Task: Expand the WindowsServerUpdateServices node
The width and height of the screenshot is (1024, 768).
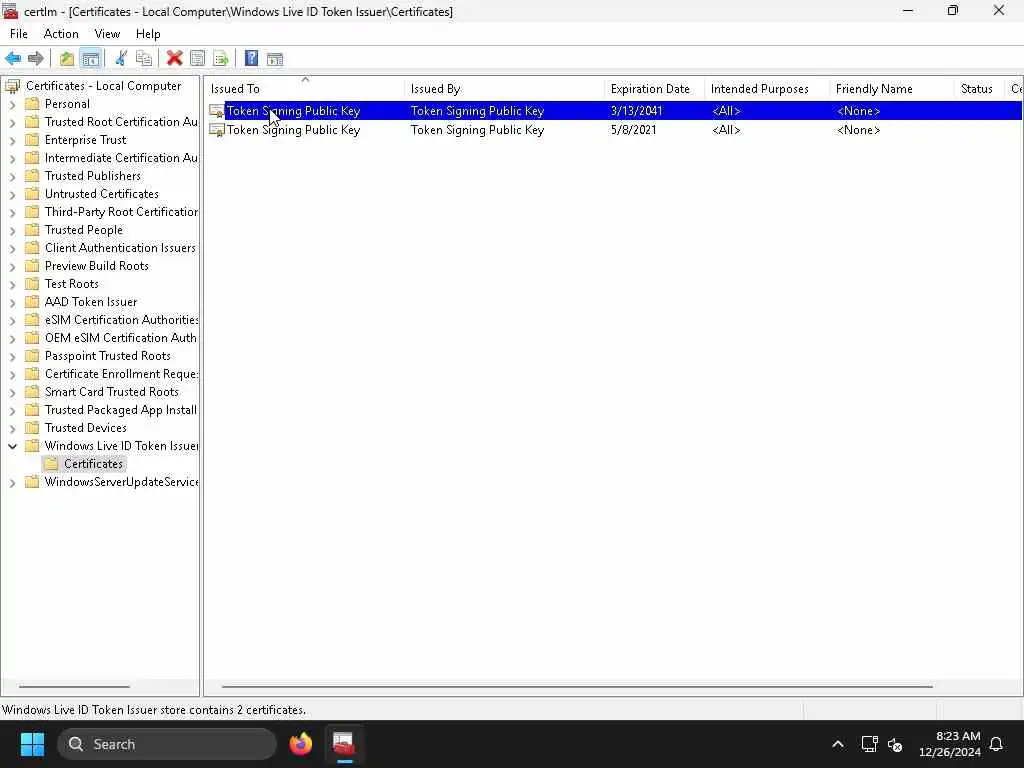Action: [x=12, y=483]
